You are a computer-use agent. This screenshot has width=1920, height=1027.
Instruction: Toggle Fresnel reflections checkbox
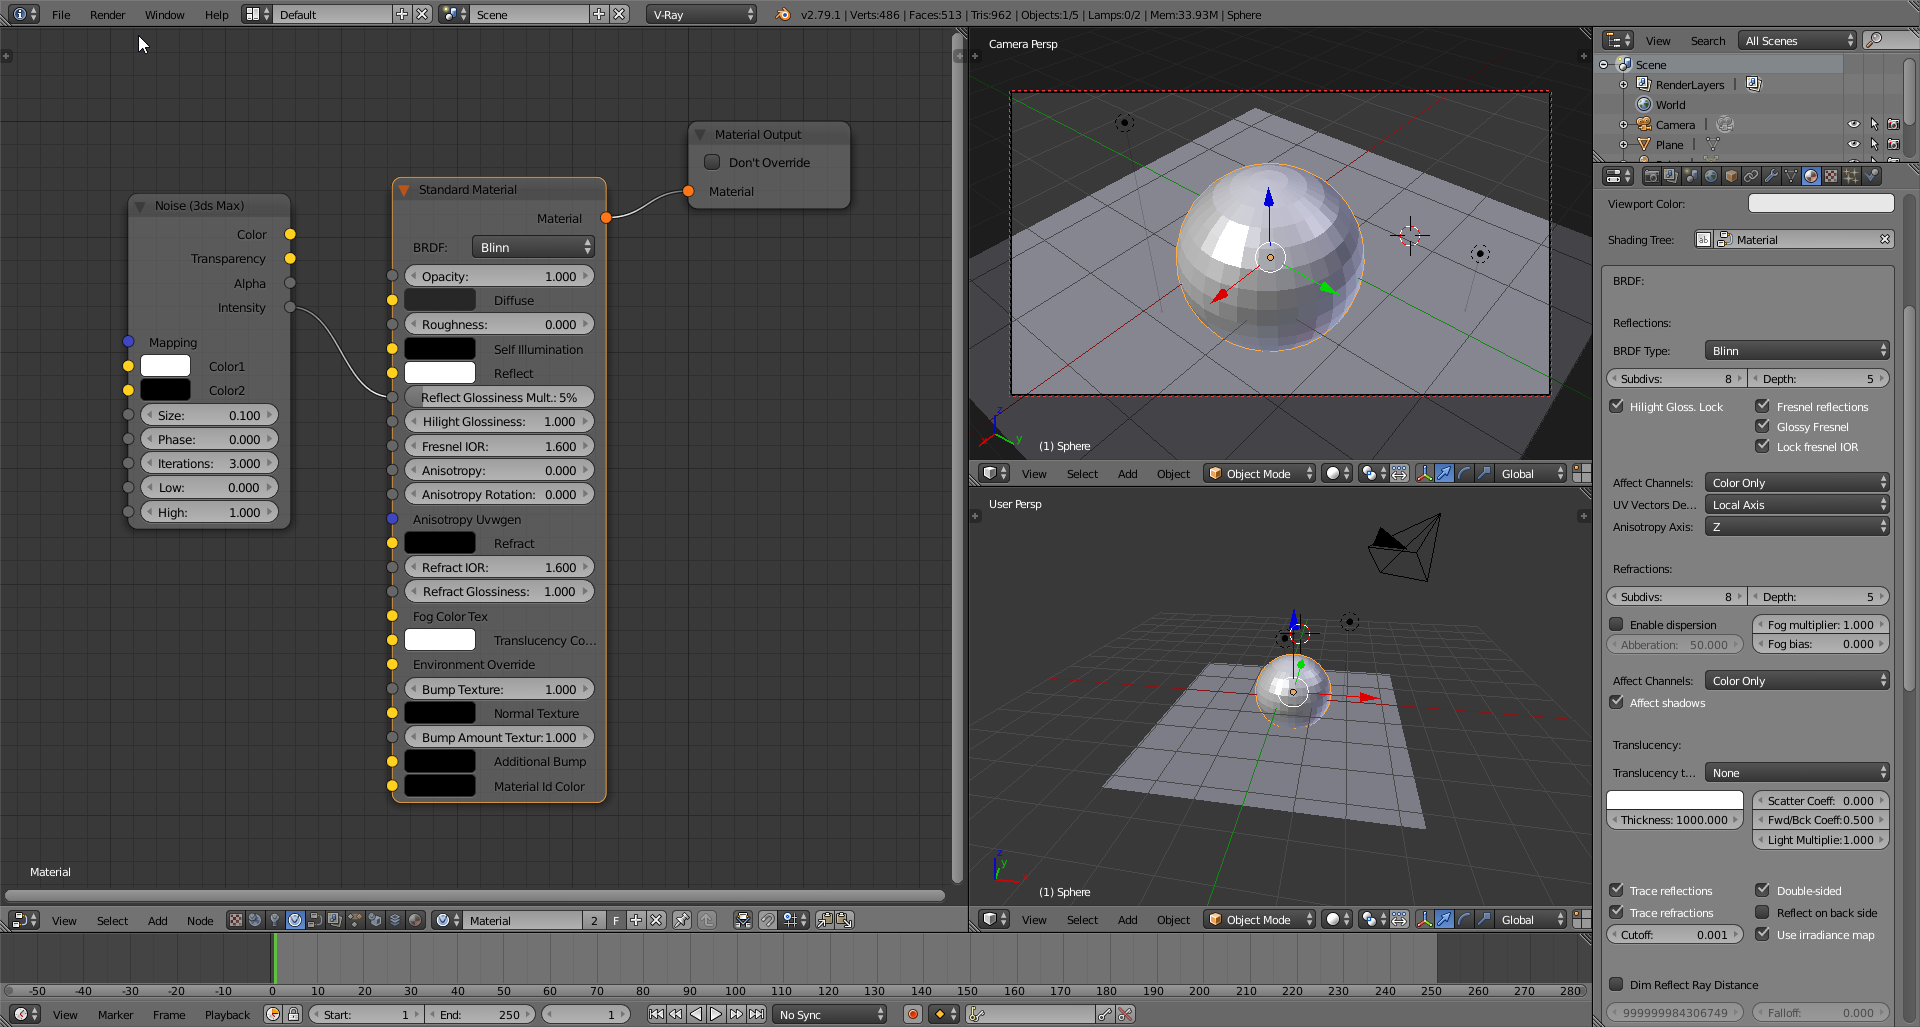[x=1763, y=406]
